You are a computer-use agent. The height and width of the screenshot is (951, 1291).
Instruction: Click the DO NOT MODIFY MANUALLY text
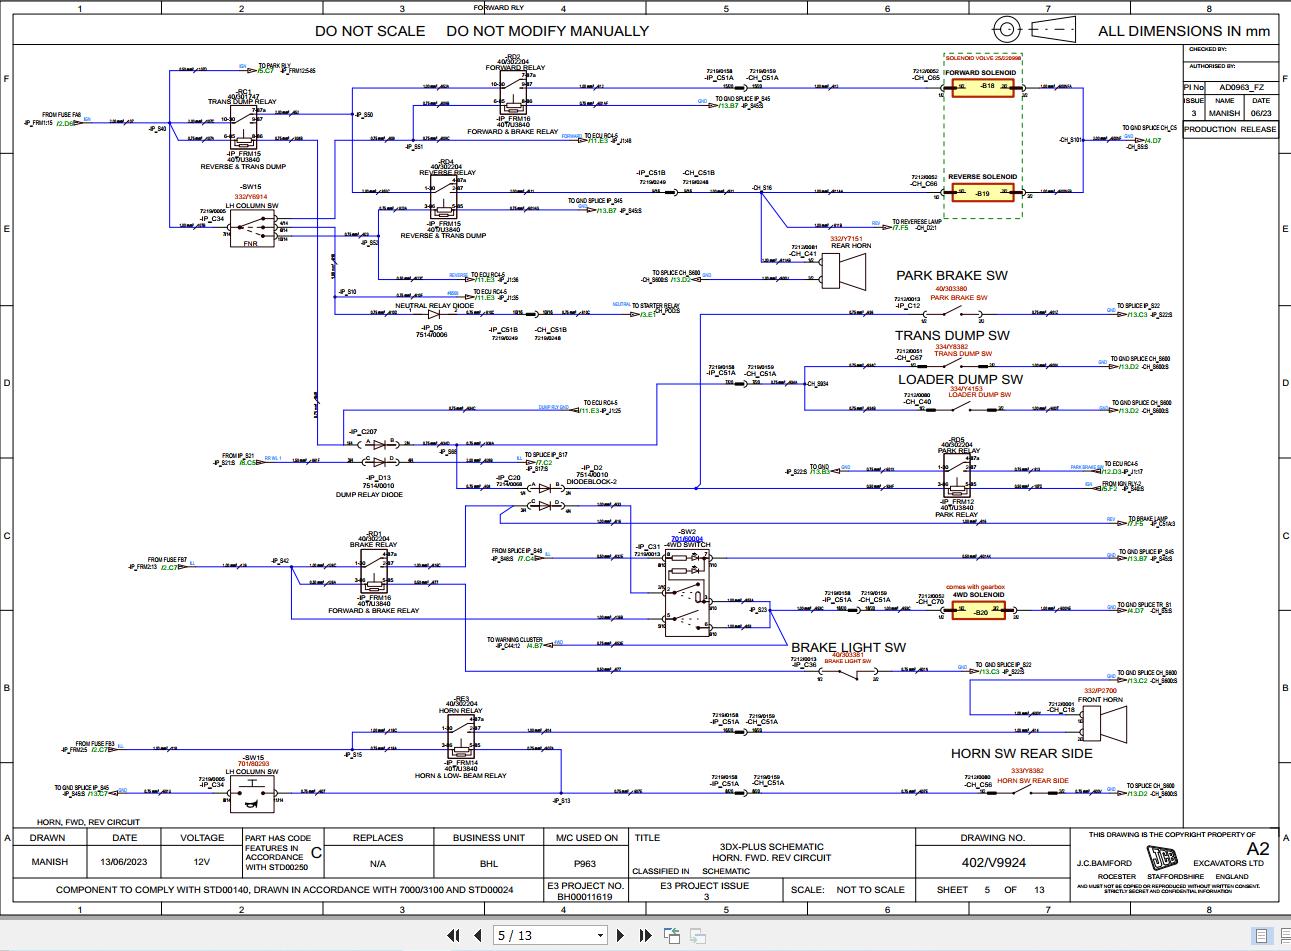547,31
